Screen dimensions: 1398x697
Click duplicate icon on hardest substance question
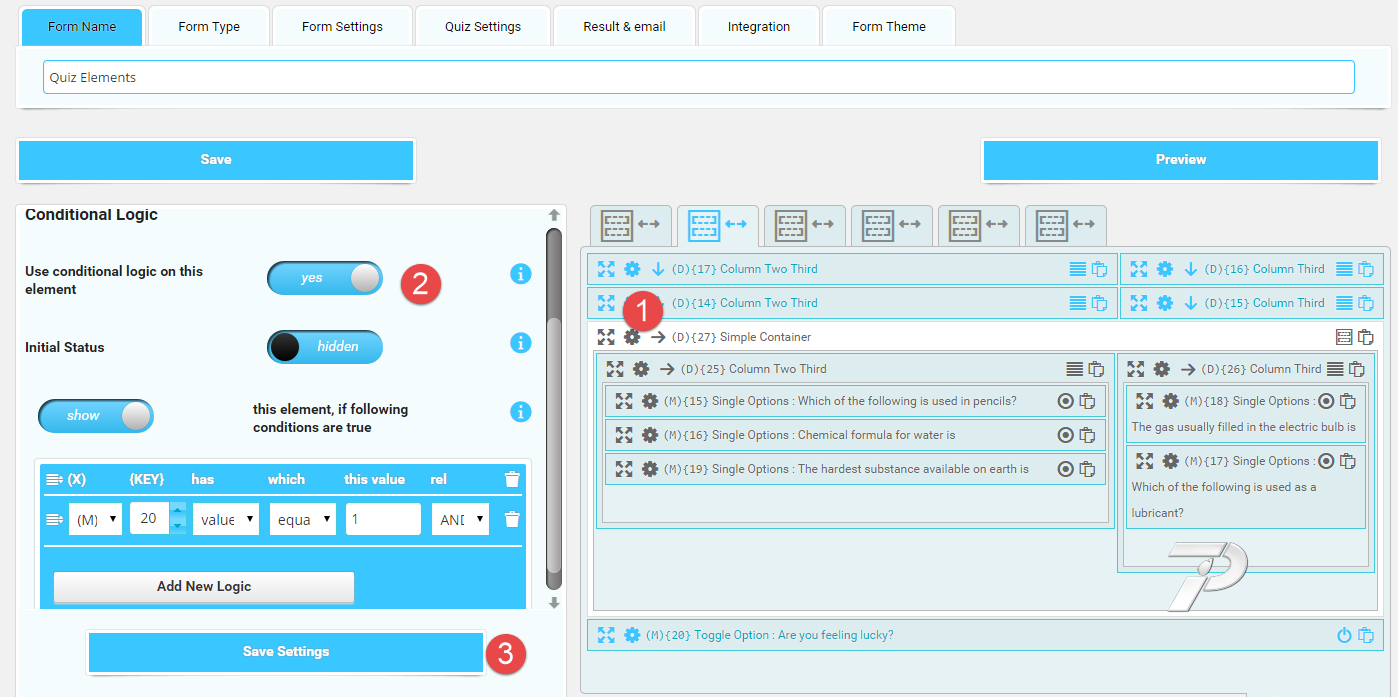click(1087, 469)
